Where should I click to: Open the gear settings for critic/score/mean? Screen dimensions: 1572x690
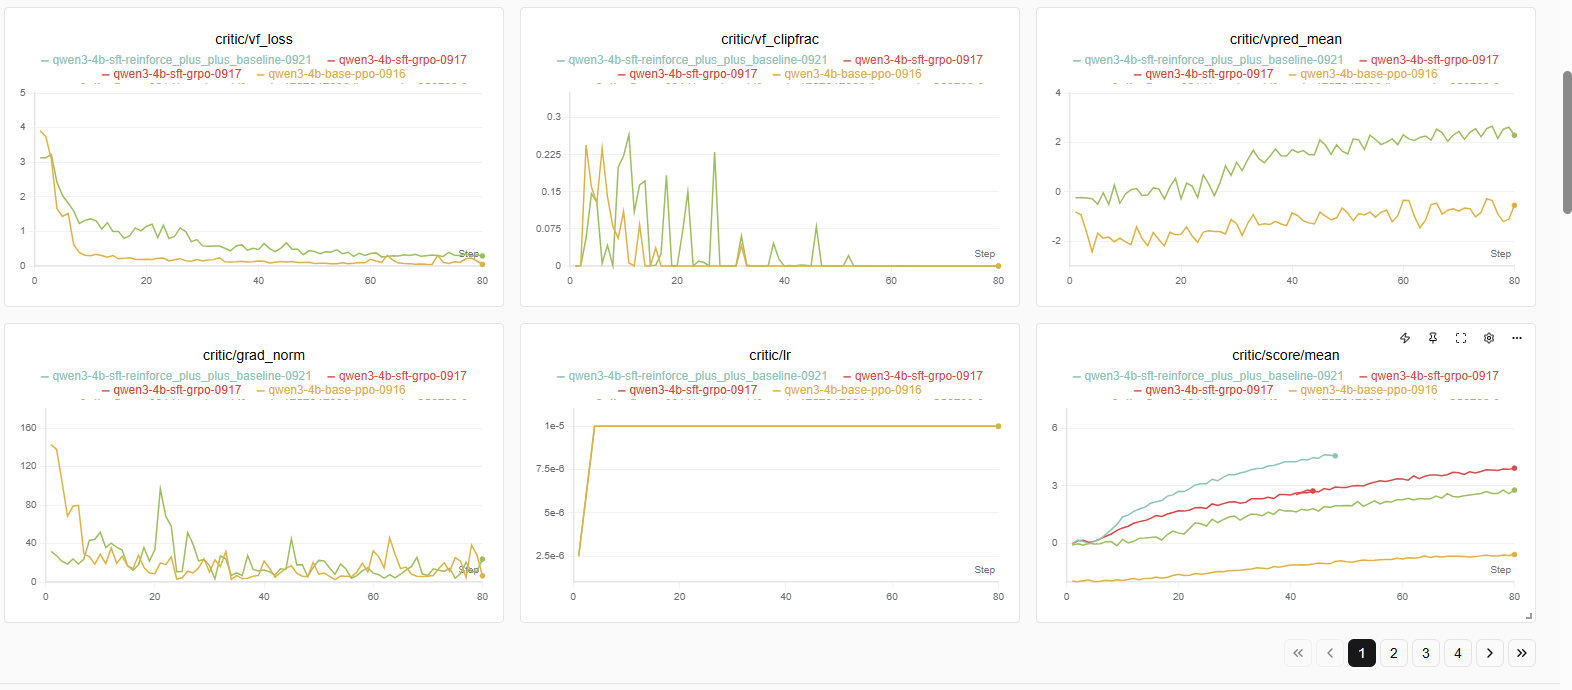point(1489,338)
